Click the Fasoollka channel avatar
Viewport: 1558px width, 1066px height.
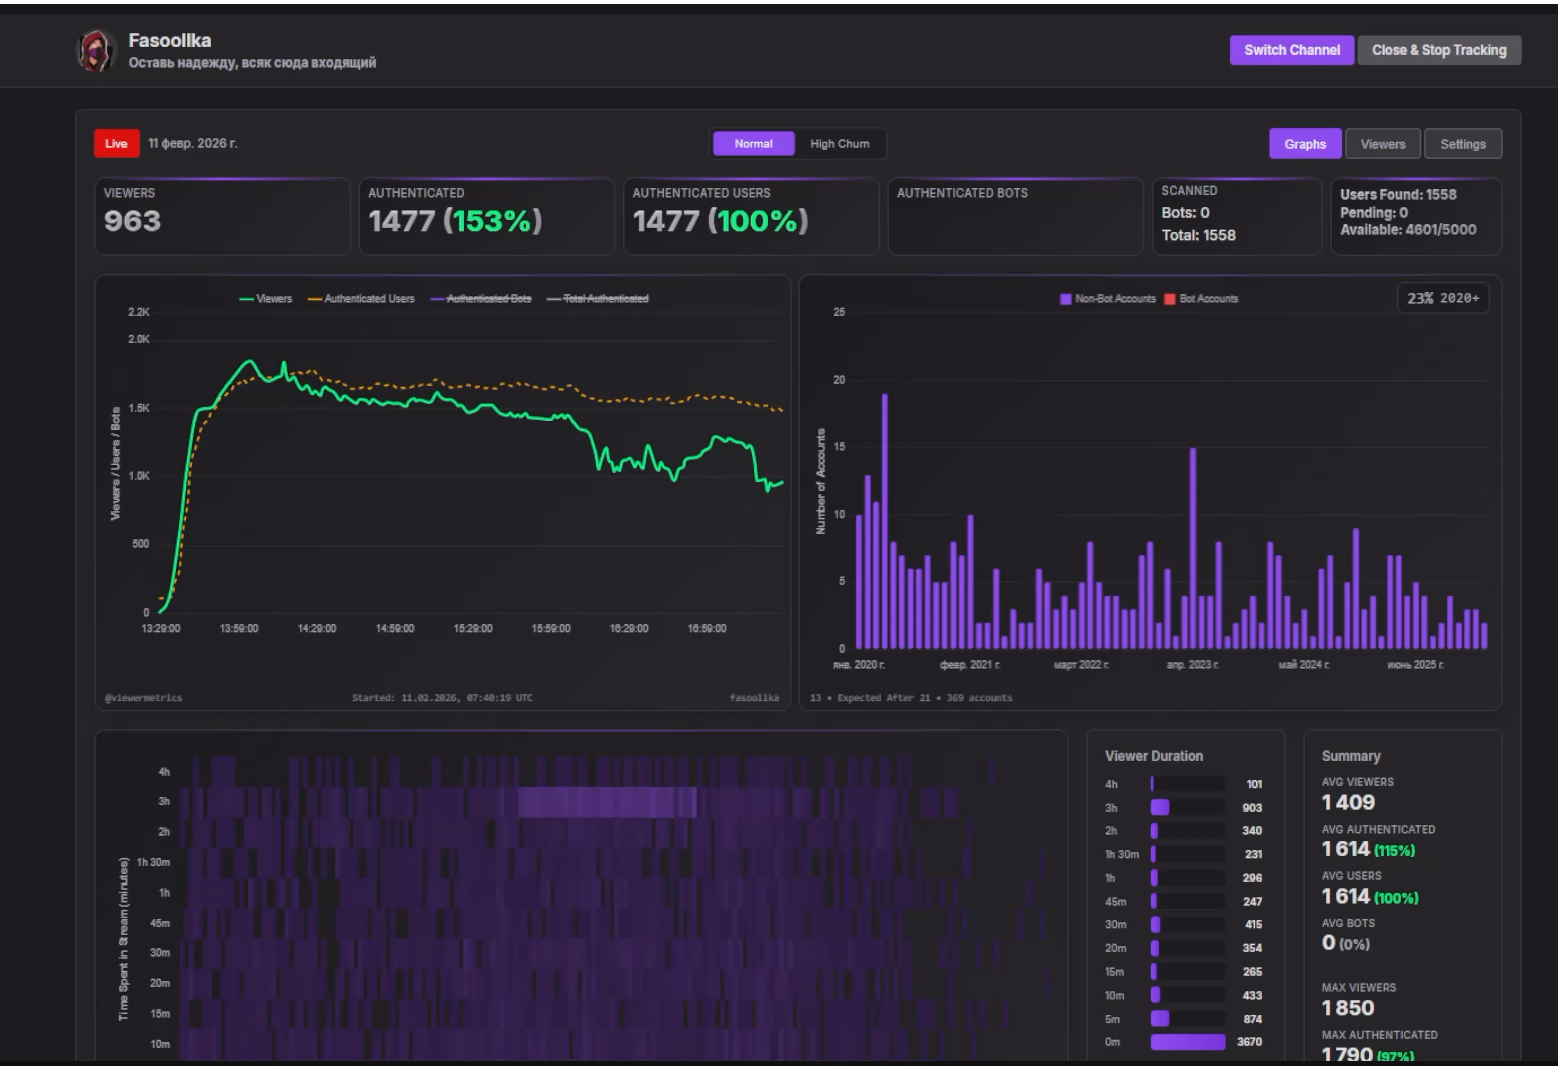pos(97,50)
